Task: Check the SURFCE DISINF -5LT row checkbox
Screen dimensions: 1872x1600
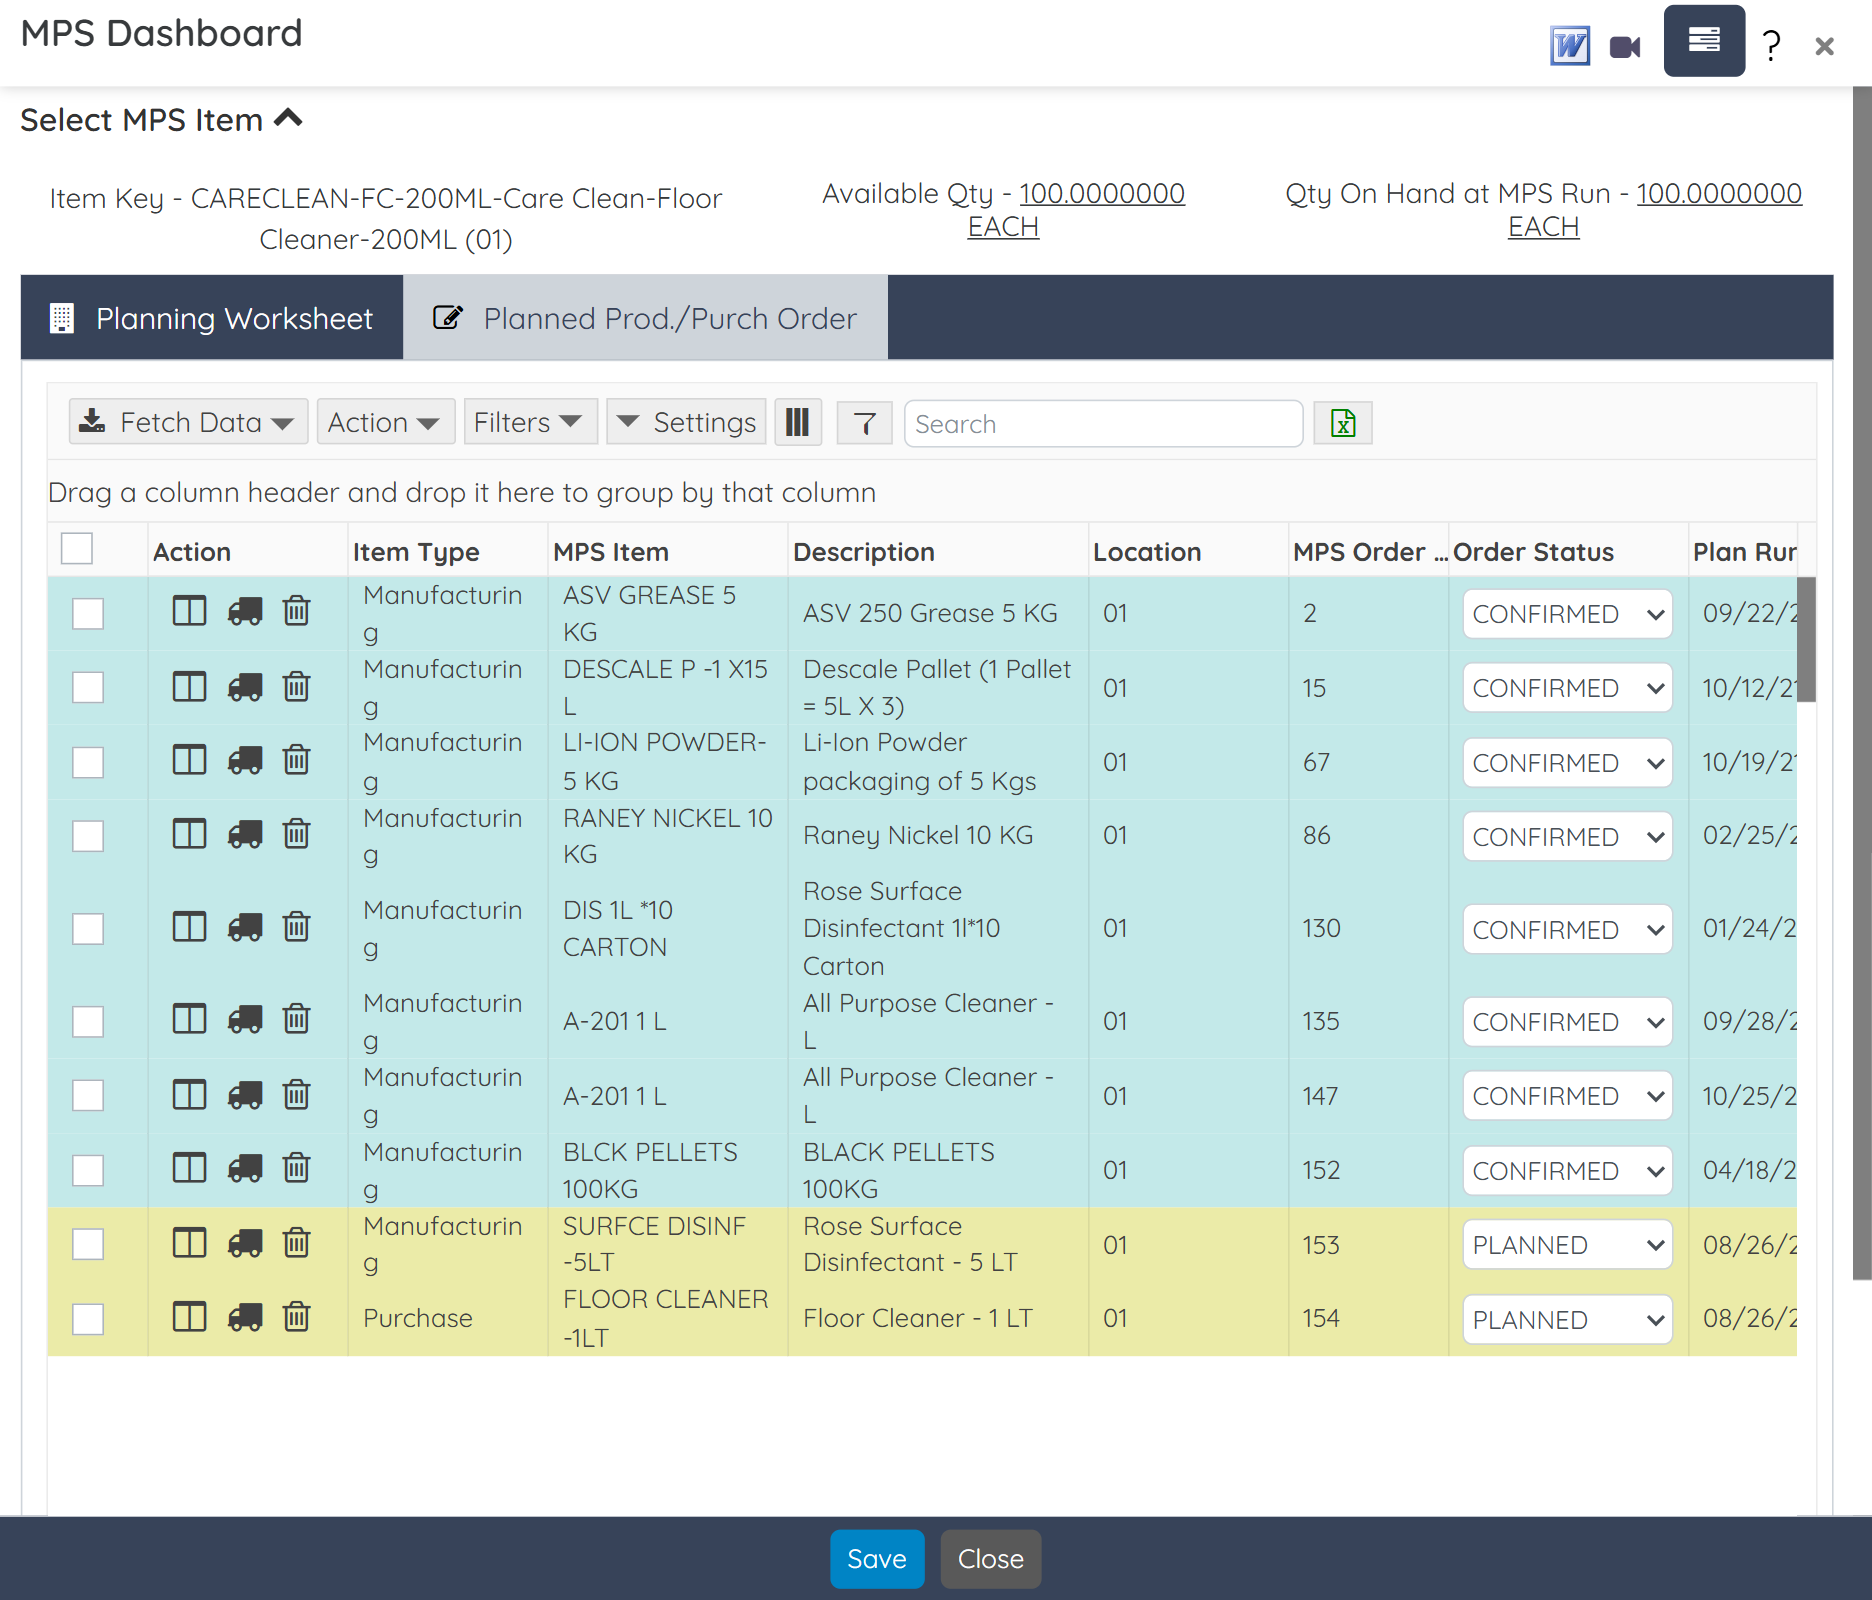Action: [x=88, y=1243]
